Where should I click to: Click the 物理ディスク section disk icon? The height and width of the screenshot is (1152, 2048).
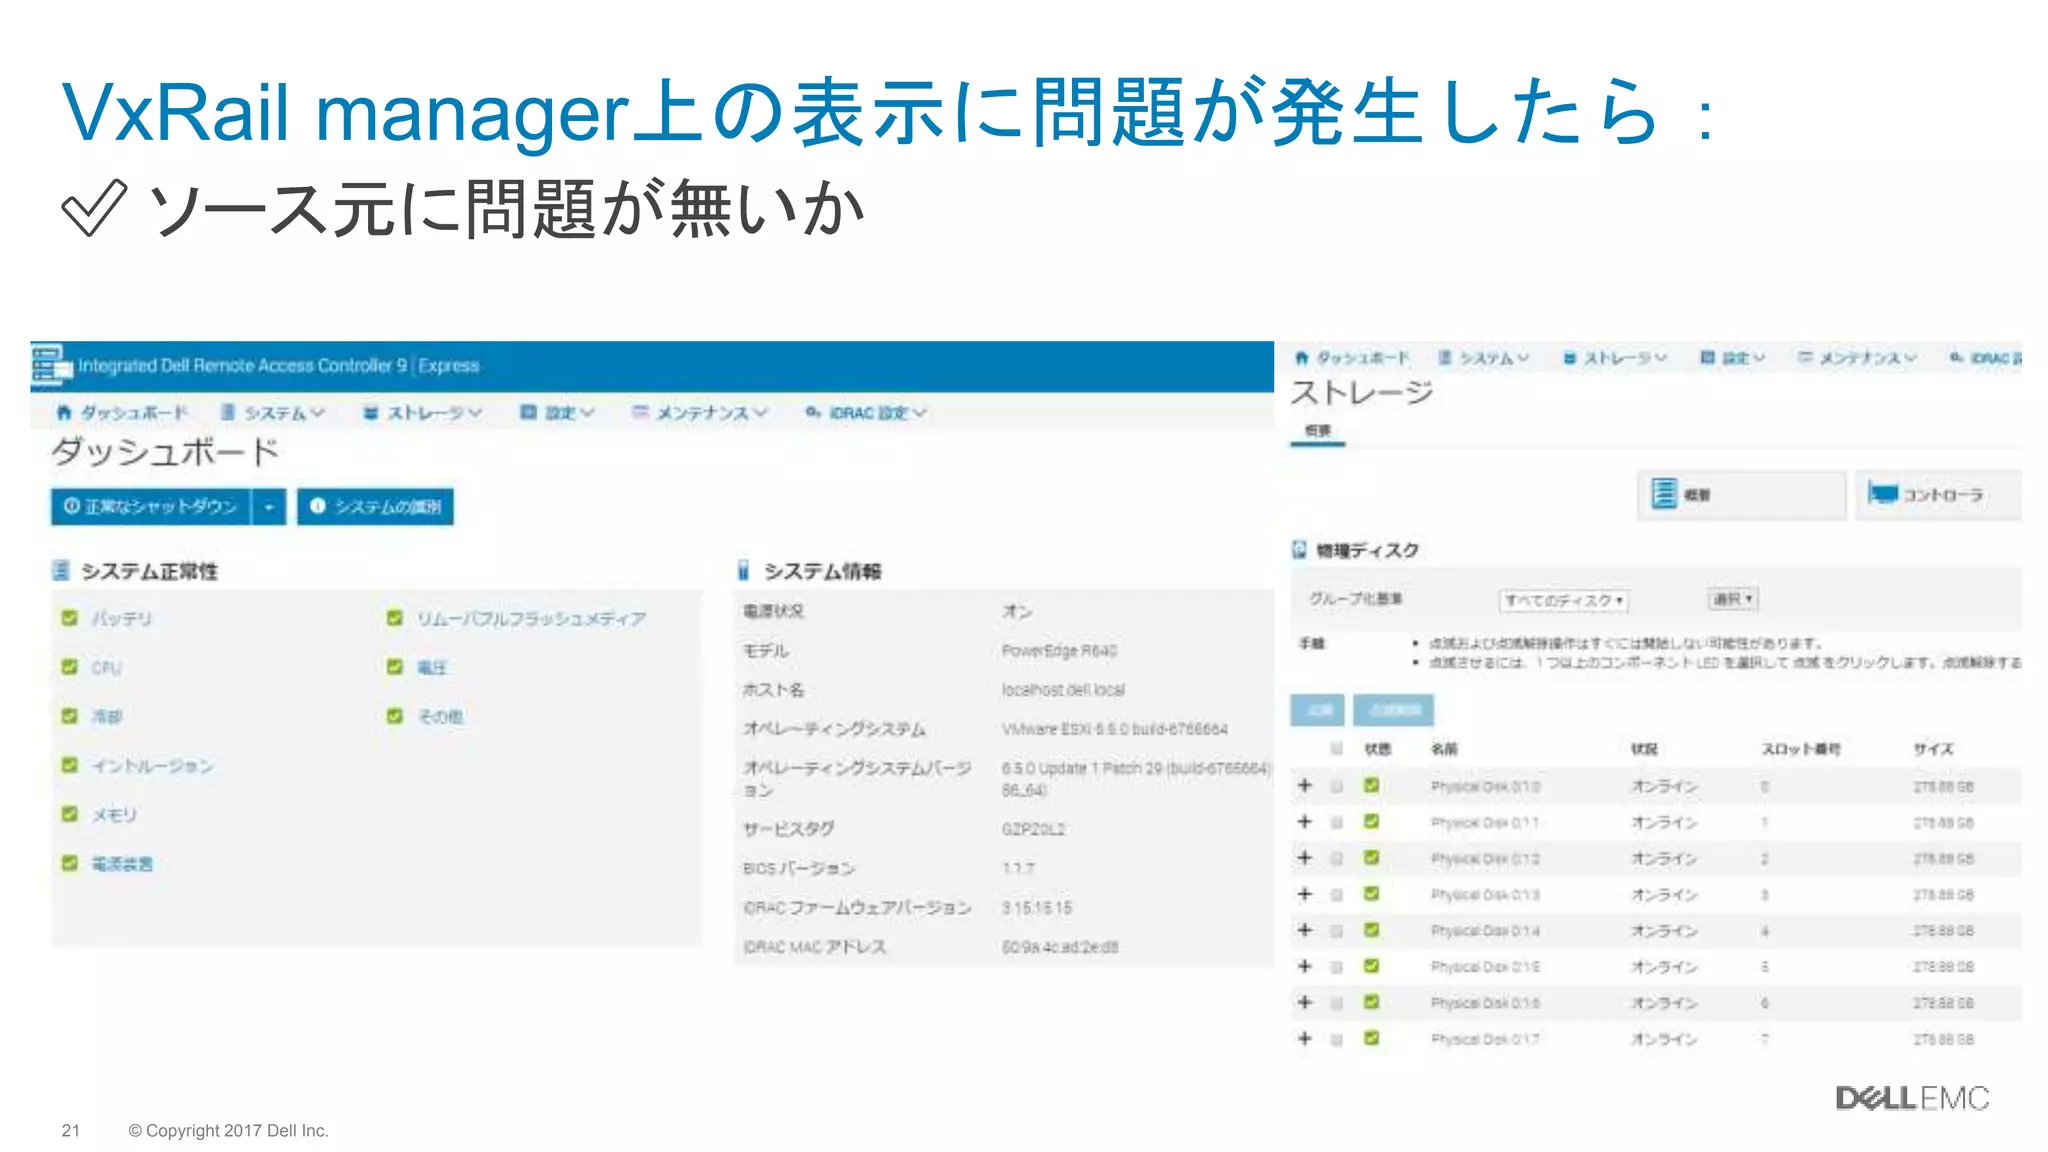pyautogui.click(x=1299, y=550)
